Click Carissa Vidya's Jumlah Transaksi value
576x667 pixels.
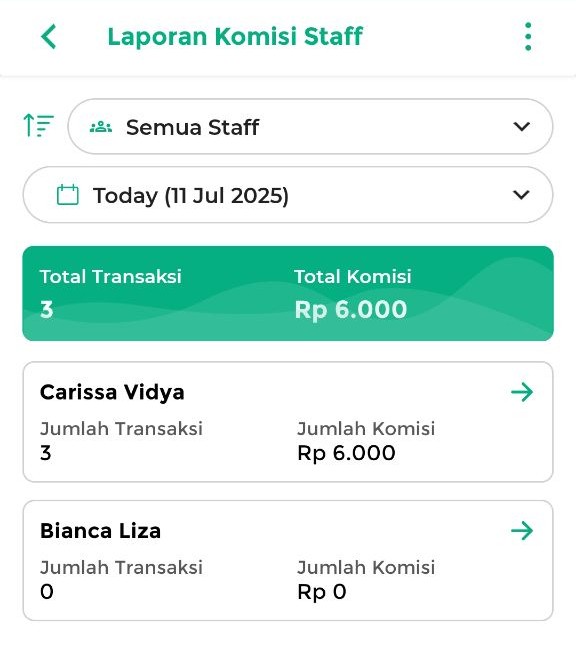(46, 453)
